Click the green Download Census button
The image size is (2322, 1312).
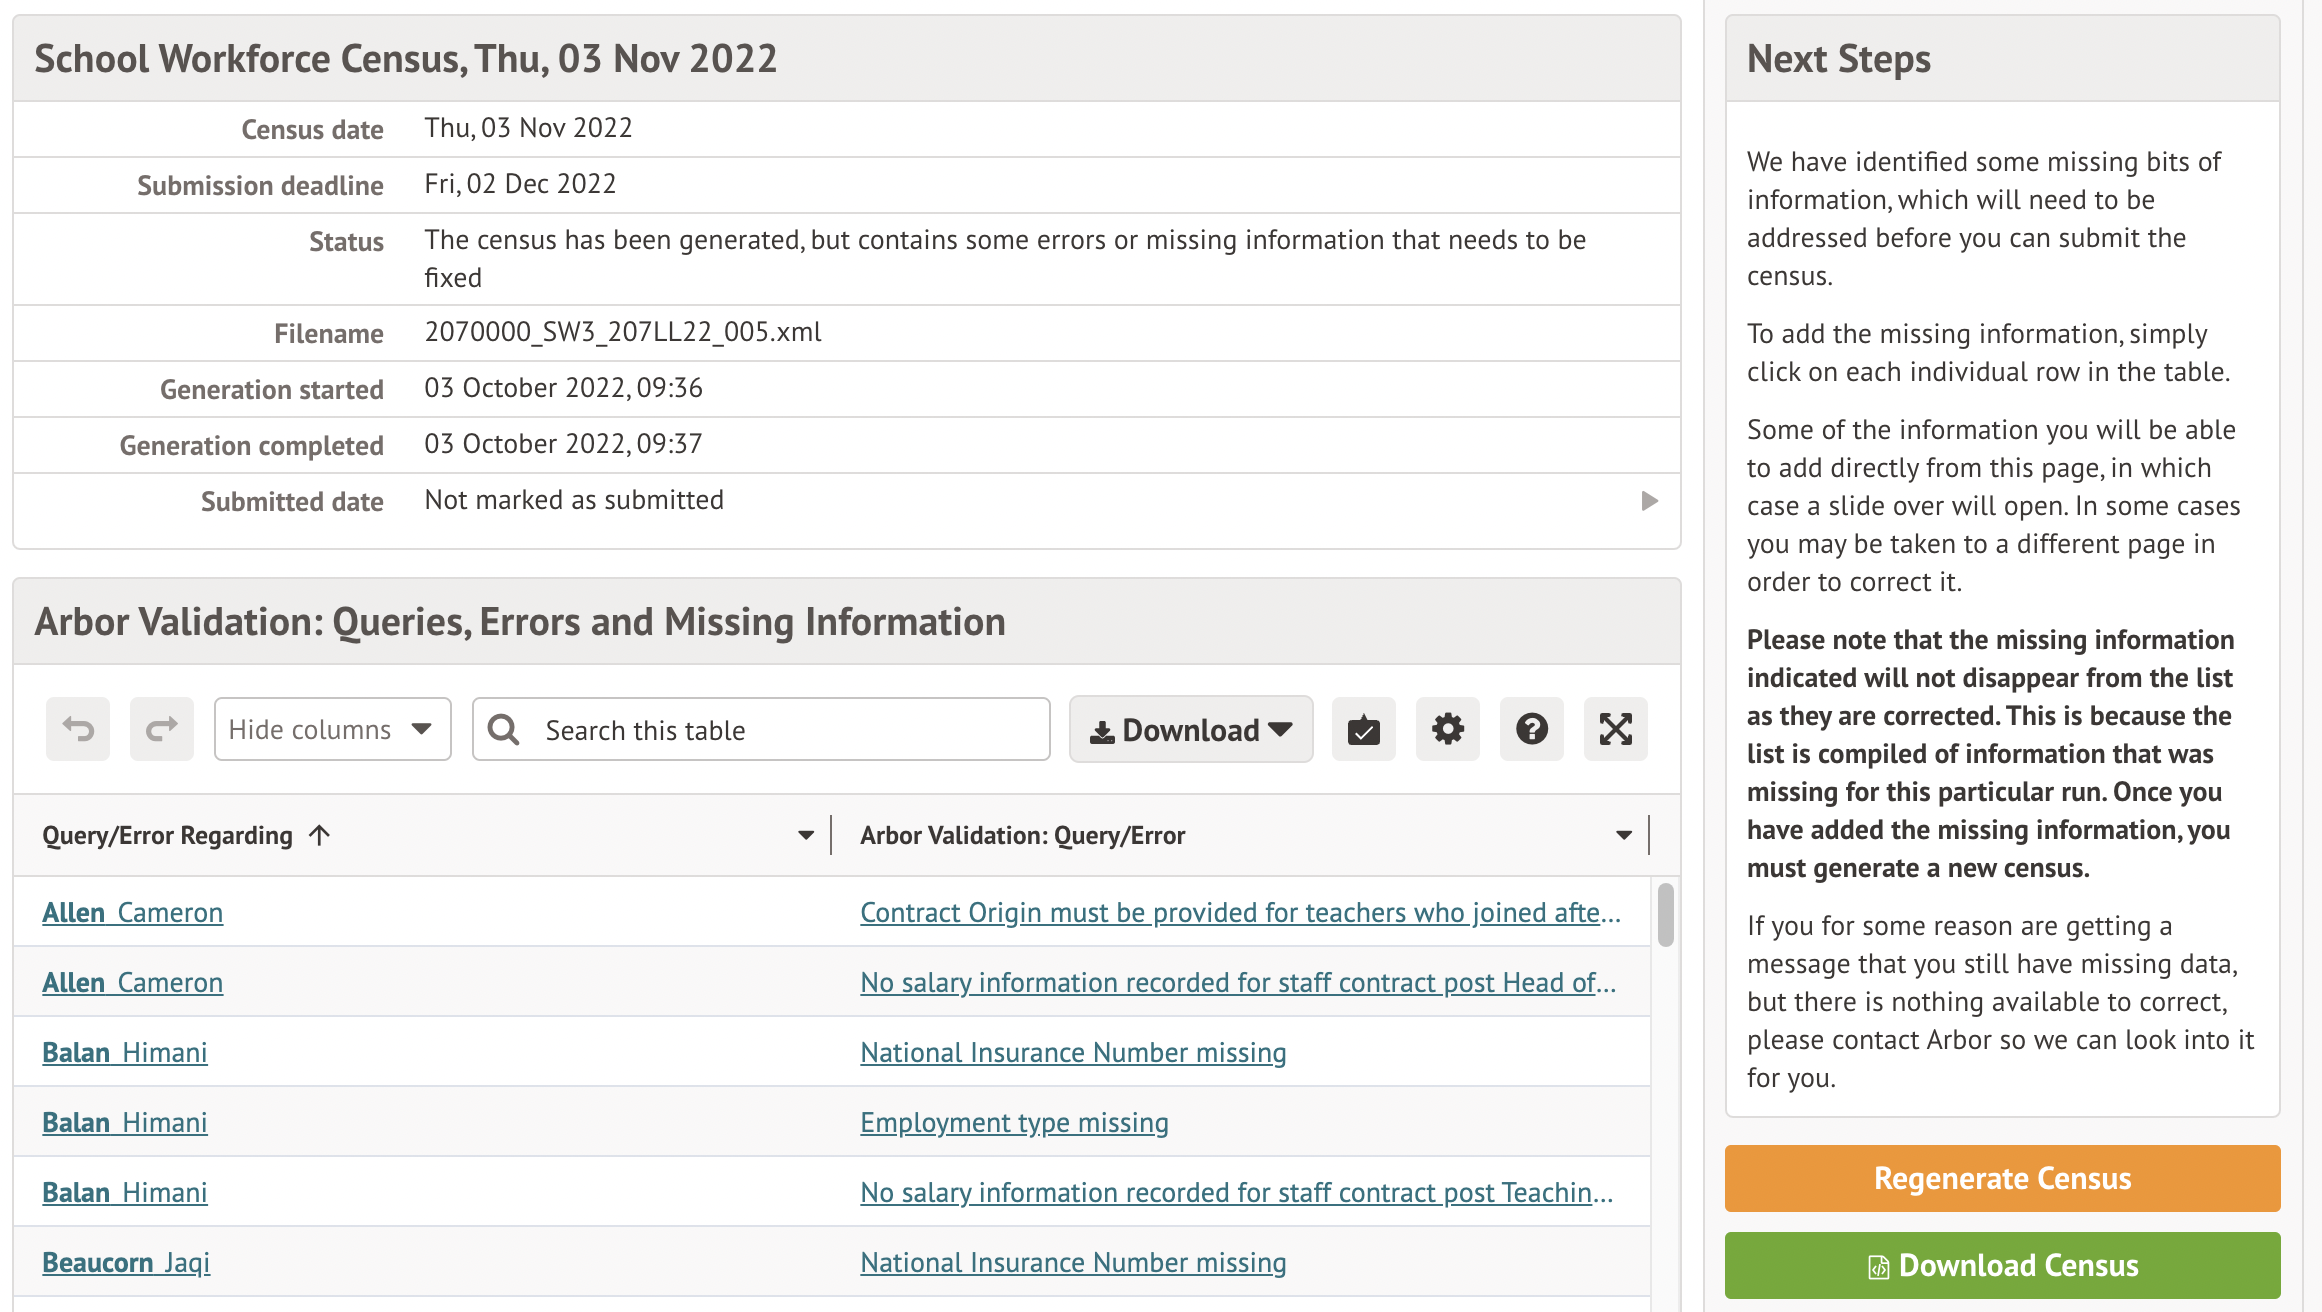2002,1265
